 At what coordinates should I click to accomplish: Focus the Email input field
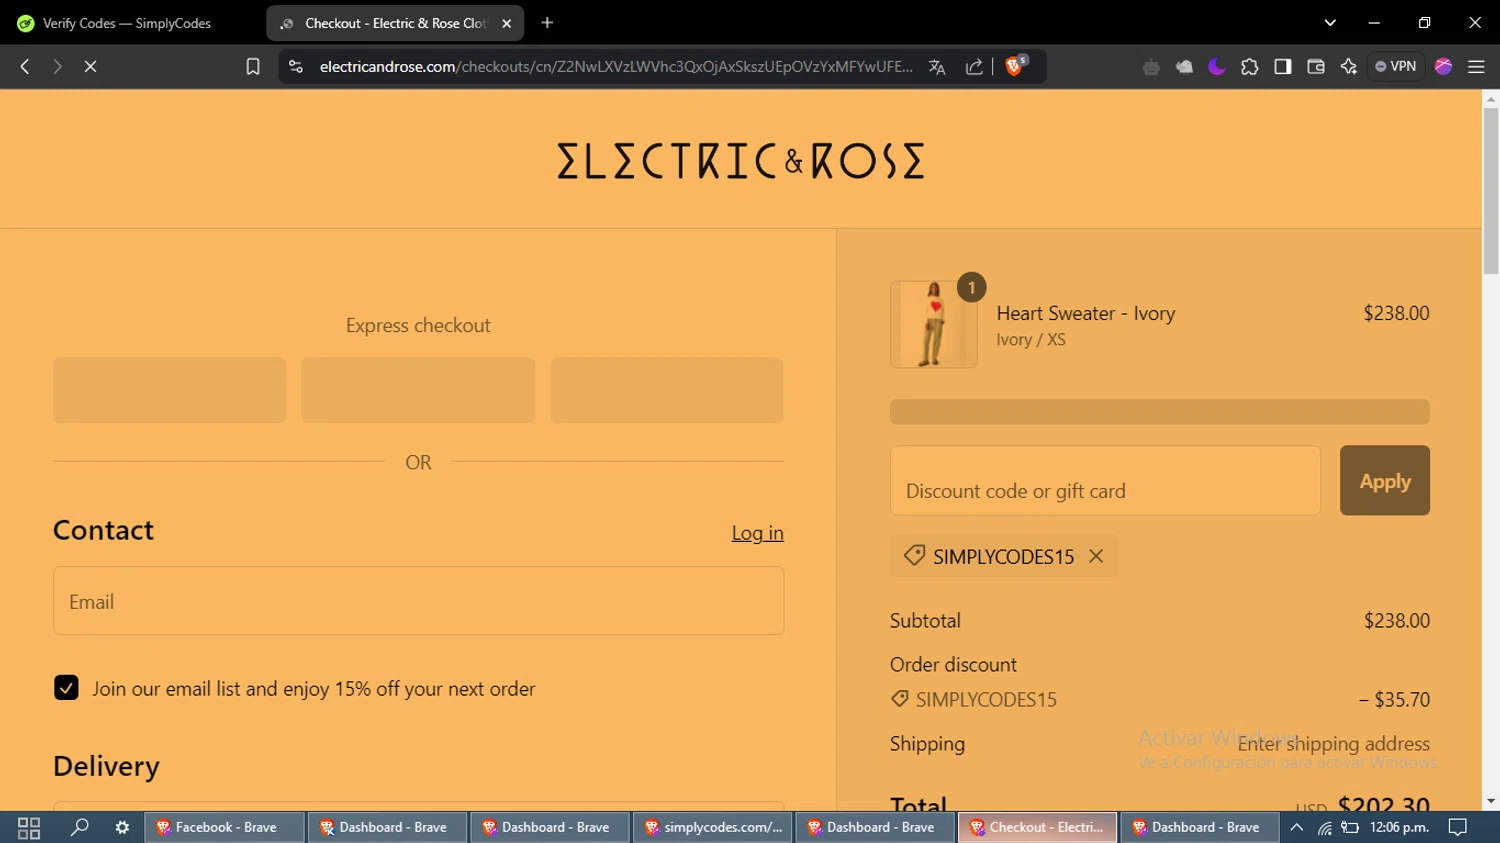tap(418, 601)
